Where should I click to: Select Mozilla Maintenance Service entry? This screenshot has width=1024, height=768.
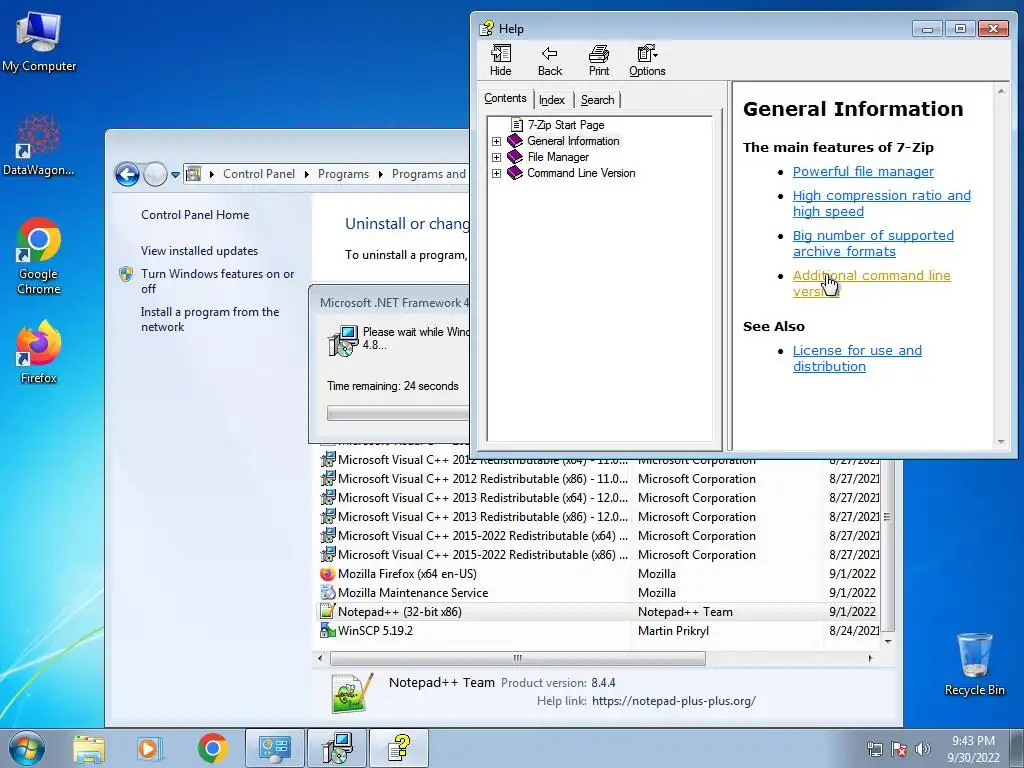[599, 592]
